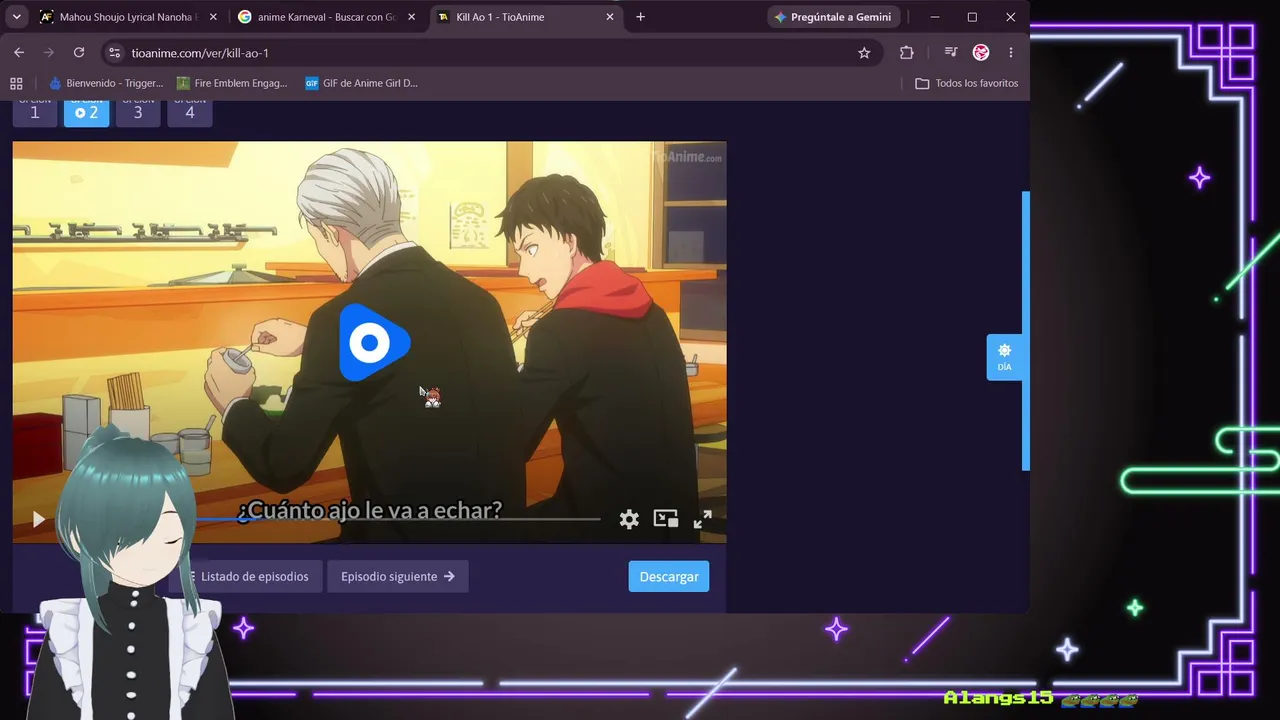Close the Mahou Shoujo Lyrical Nanoha tab
Image resolution: width=1280 pixels, height=720 pixels.
coord(213,17)
